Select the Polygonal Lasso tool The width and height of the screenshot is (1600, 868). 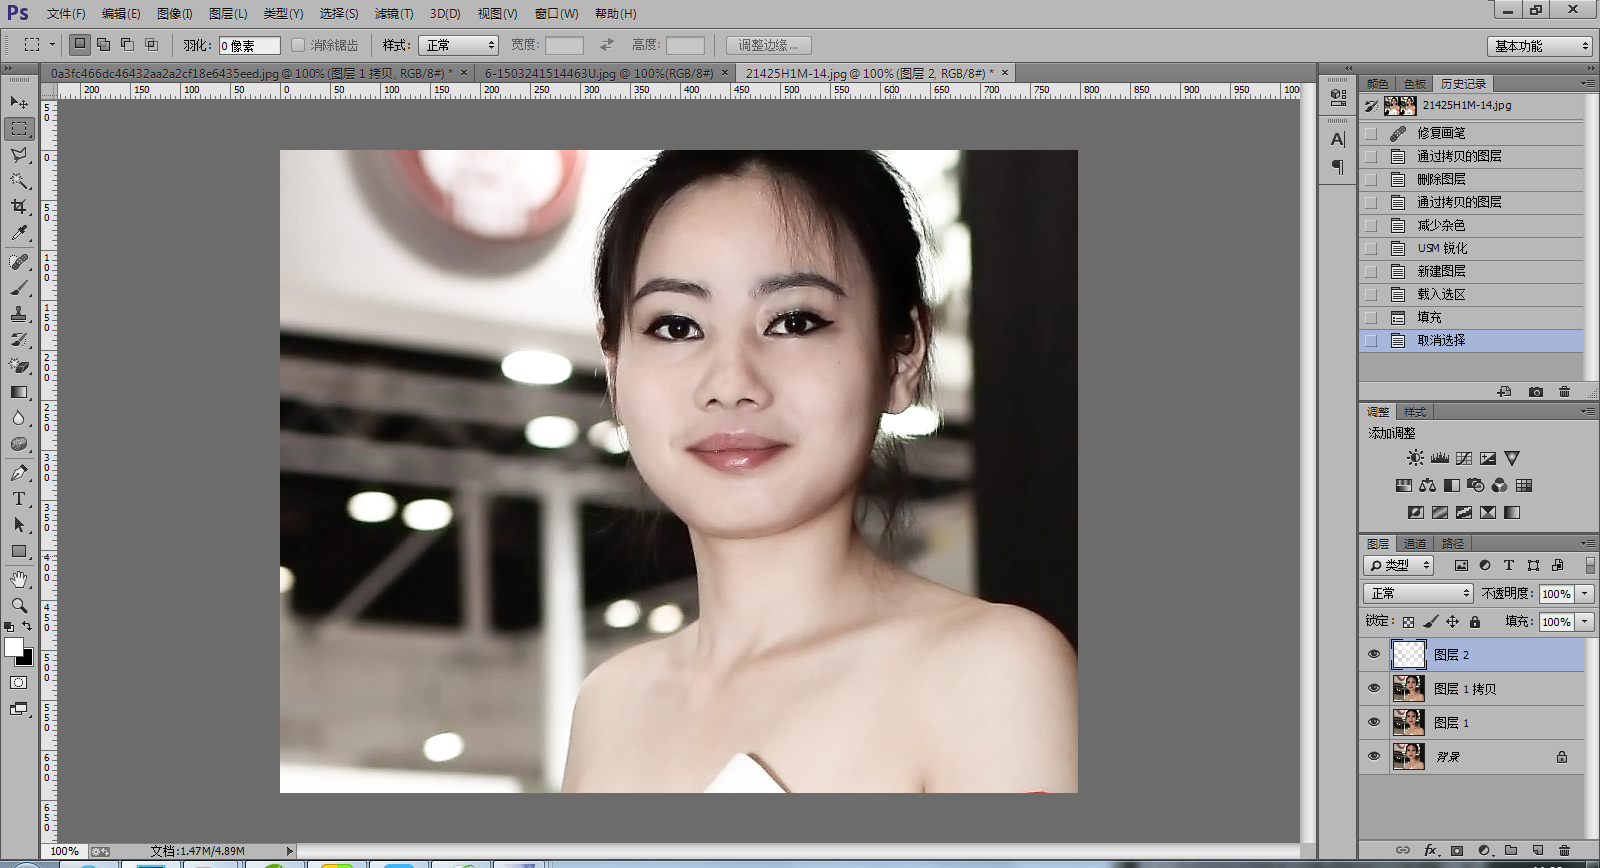click(19, 155)
